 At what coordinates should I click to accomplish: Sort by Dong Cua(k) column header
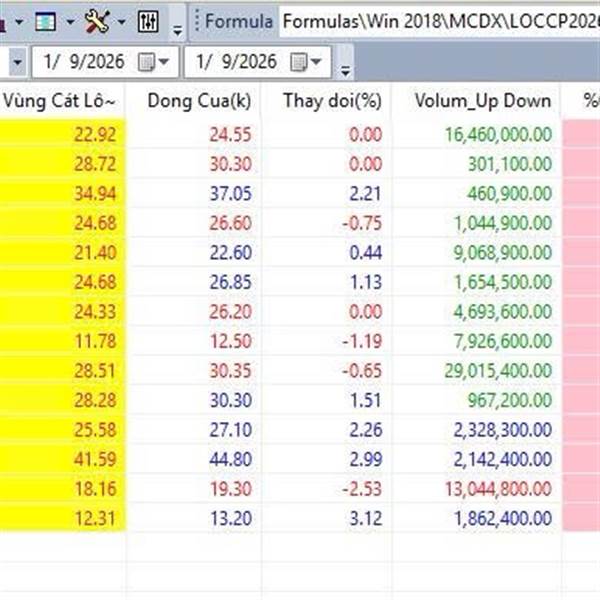click(195, 100)
